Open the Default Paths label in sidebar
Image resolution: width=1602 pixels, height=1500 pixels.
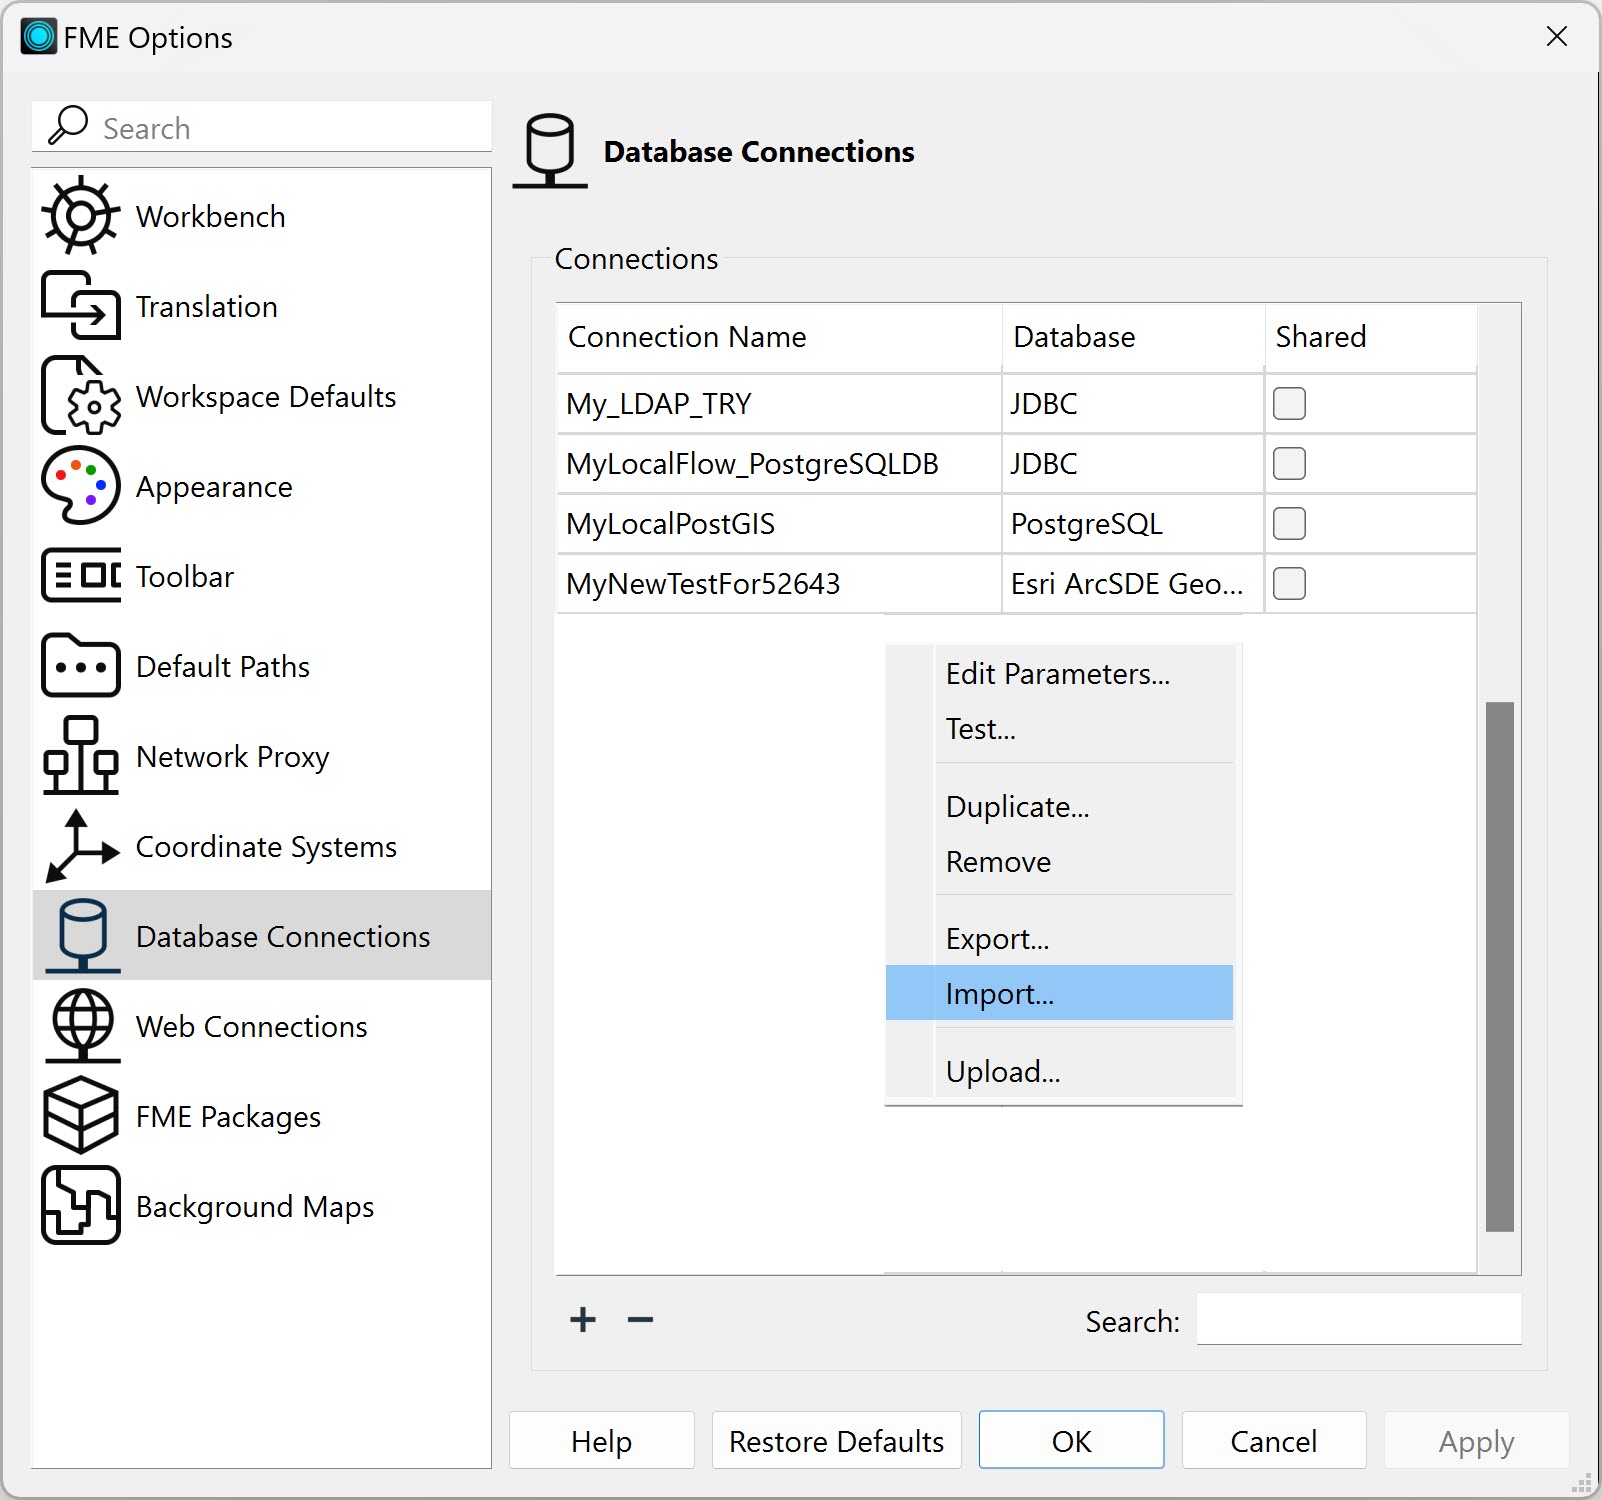[223, 667]
